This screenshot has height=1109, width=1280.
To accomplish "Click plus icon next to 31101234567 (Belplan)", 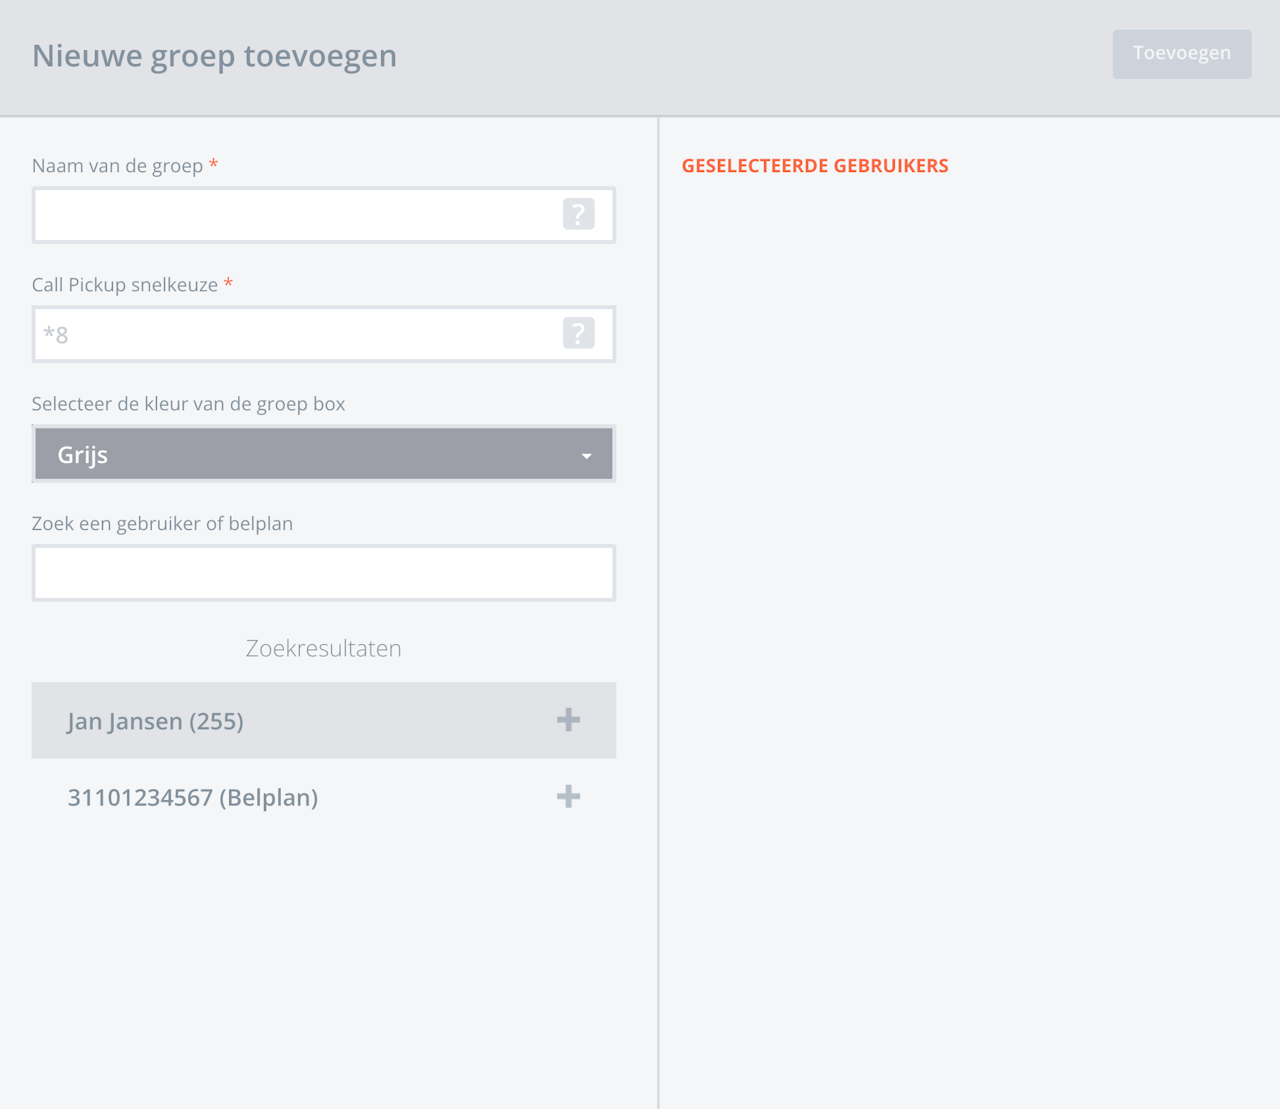I will pyautogui.click(x=568, y=796).
